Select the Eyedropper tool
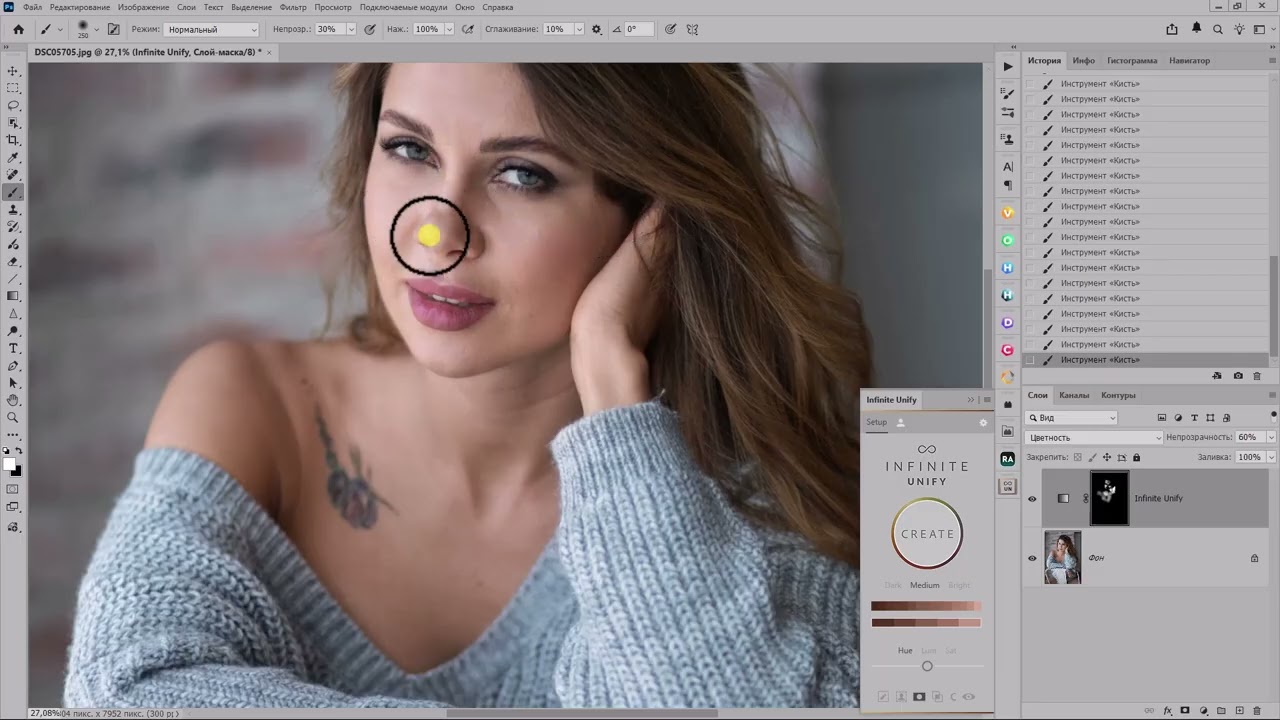 [x=13, y=157]
